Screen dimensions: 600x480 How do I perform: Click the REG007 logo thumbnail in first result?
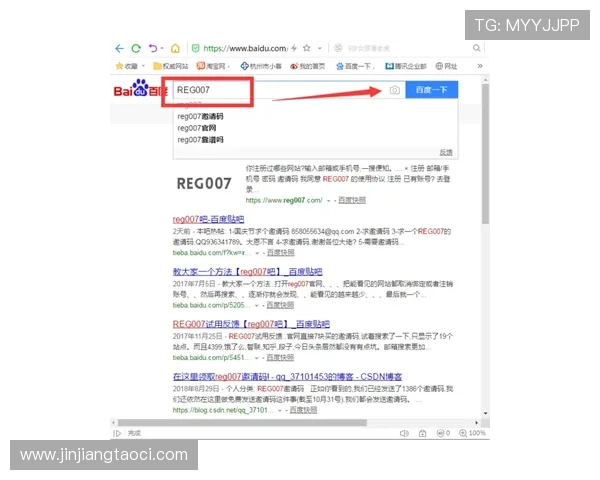point(204,184)
